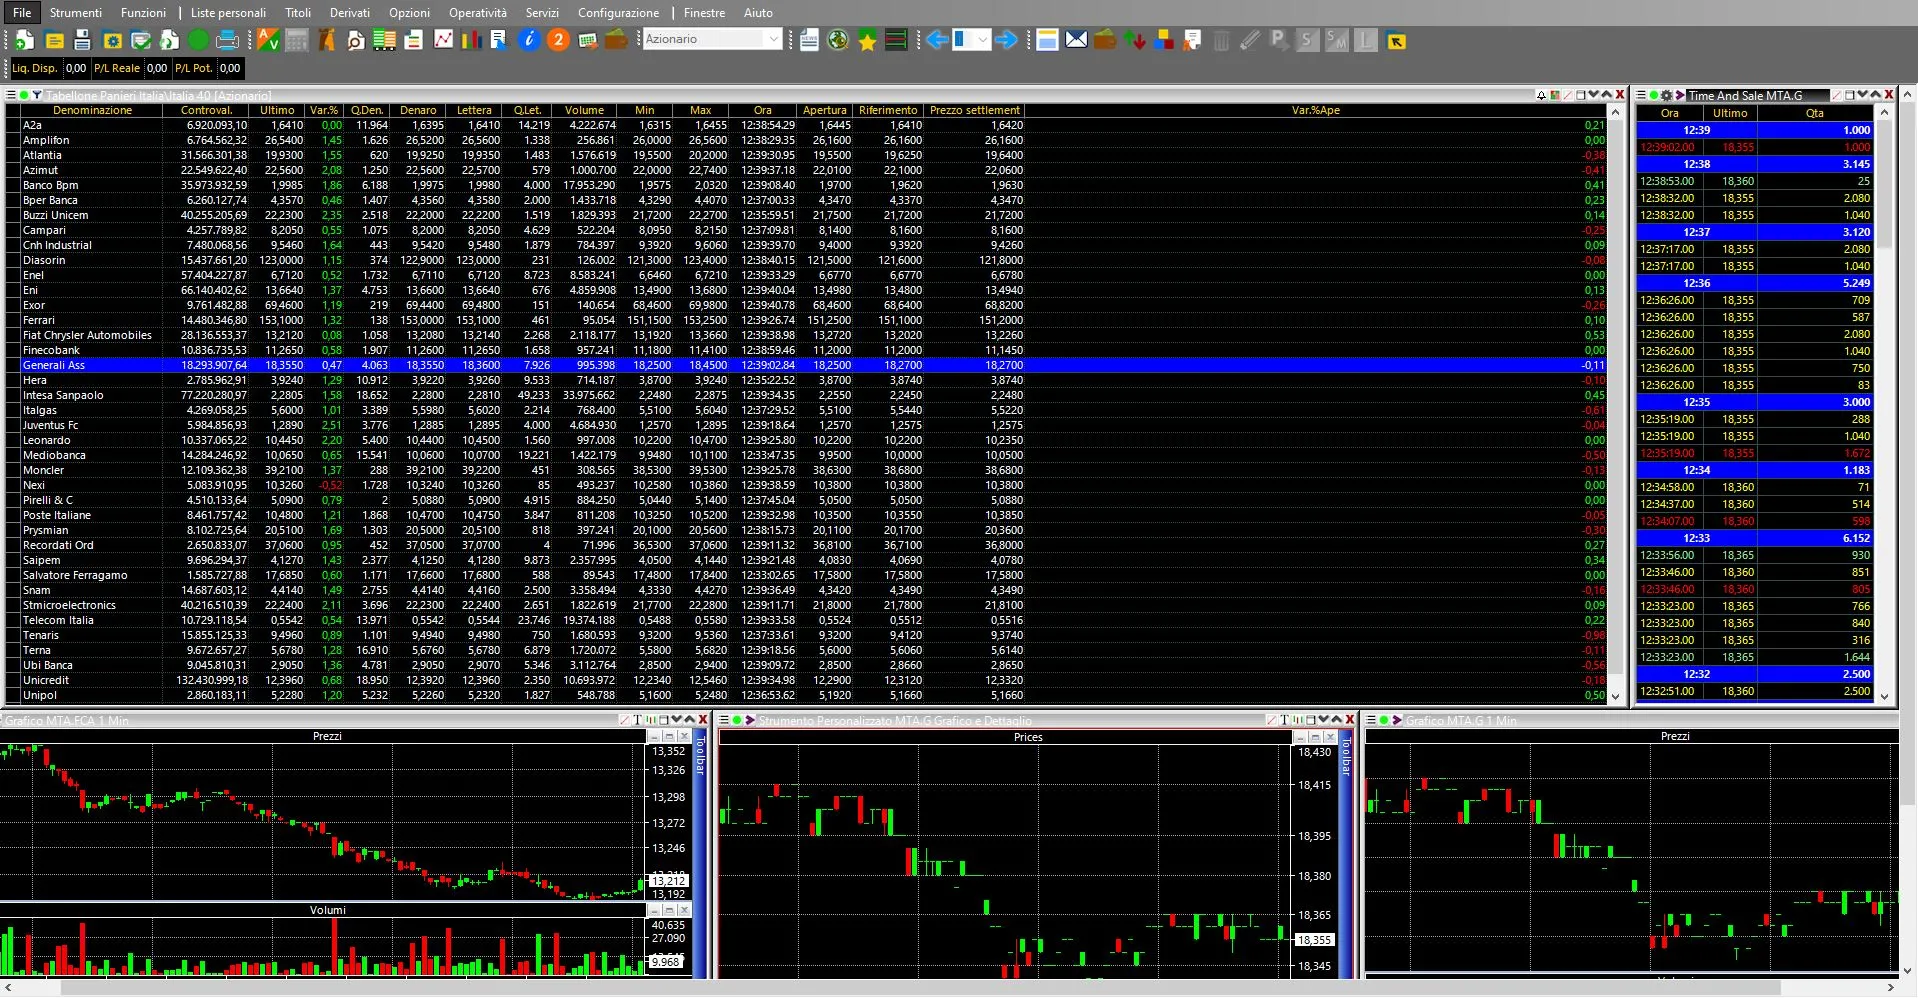Click the new document icon in toolbar
1918x998 pixels.
click(23, 40)
